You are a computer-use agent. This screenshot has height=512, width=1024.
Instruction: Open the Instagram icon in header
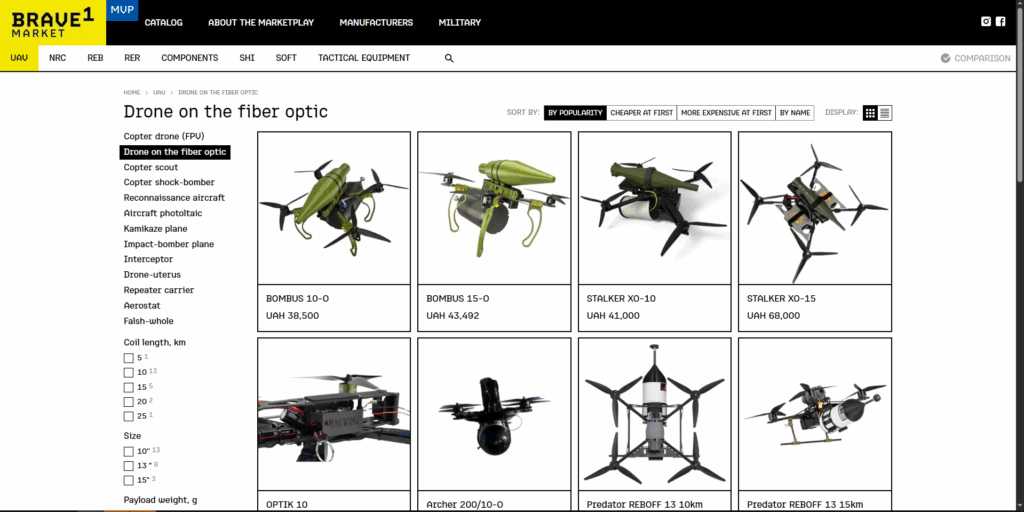click(986, 22)
